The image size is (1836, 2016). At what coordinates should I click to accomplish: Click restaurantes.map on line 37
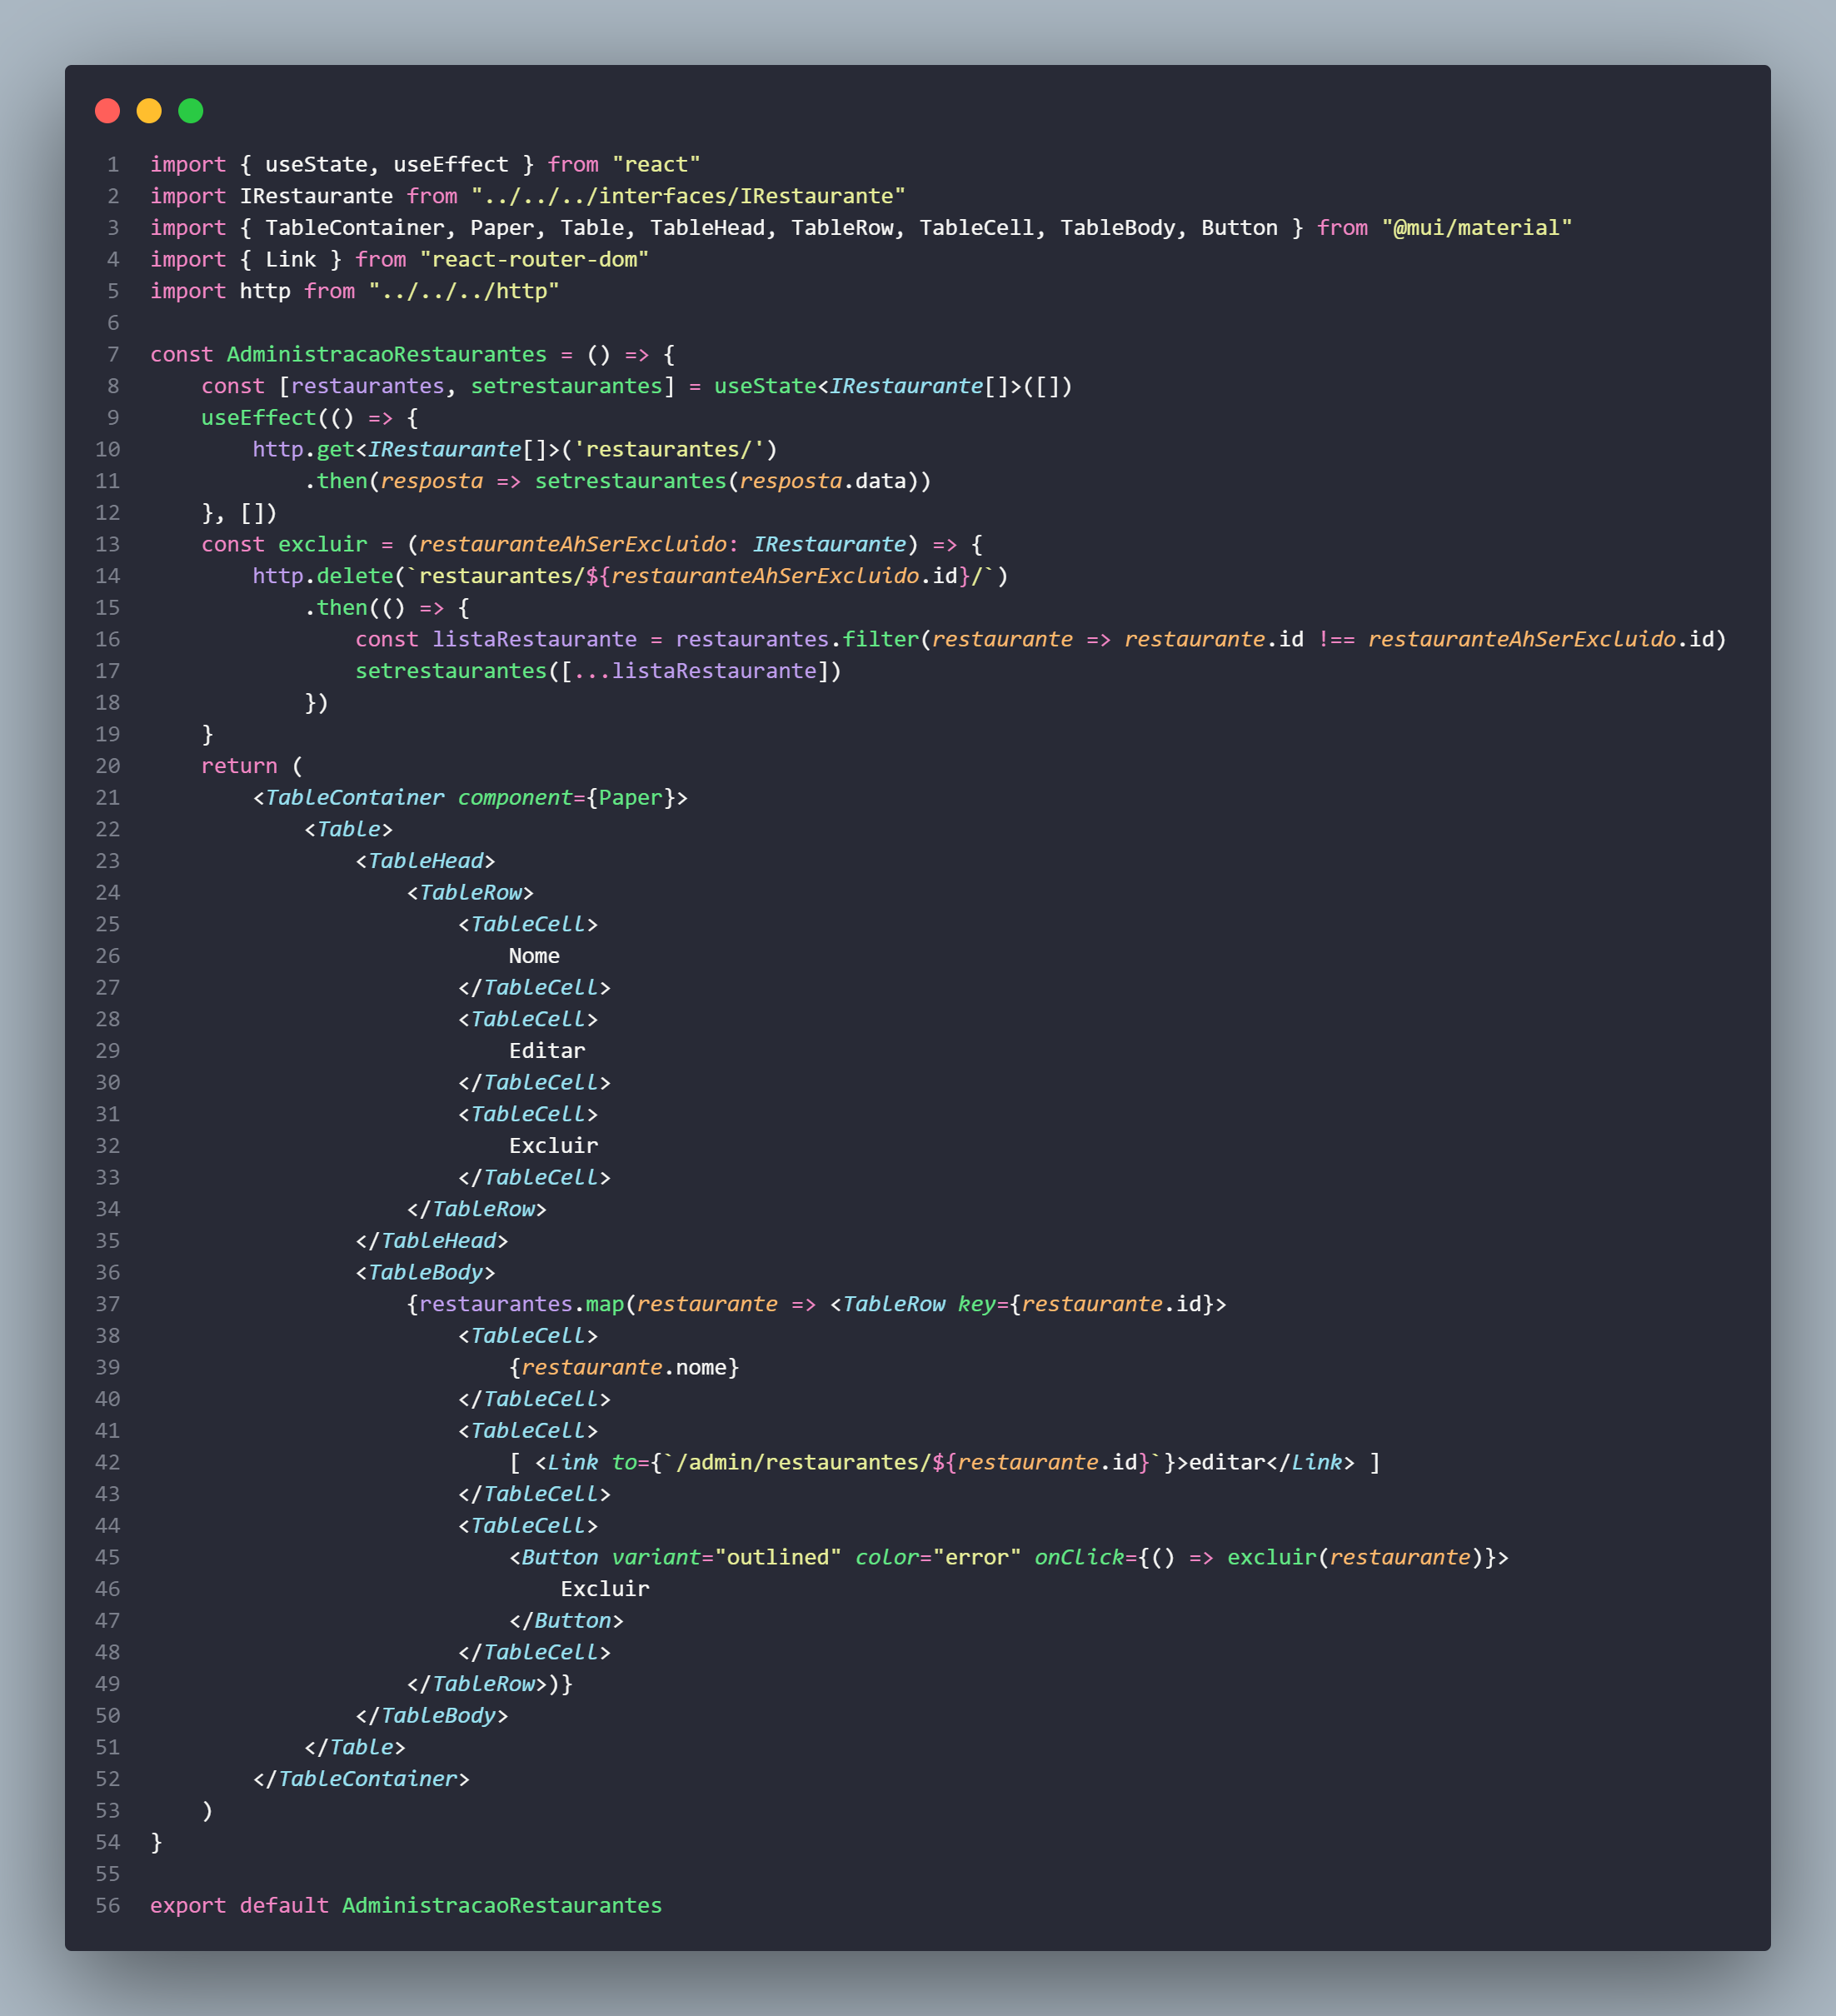(x=521, y=1304)
